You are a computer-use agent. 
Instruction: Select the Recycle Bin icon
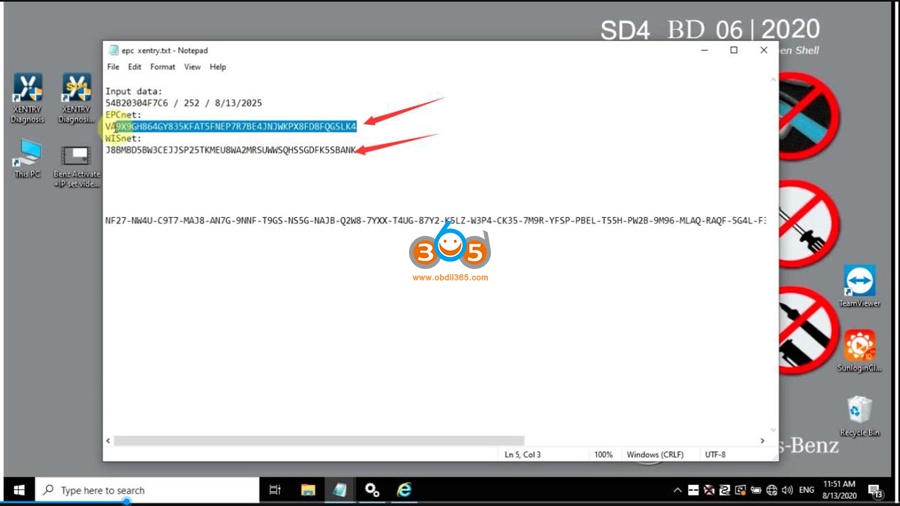point(859,417)
